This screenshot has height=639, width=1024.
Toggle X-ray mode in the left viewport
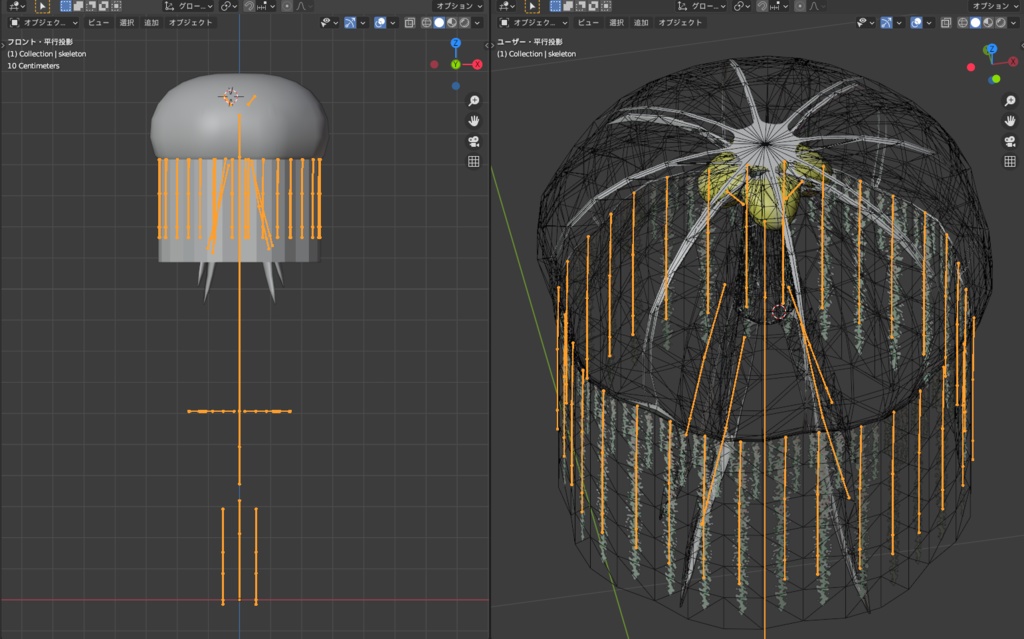pyautogui.click(x=410, y=22)
